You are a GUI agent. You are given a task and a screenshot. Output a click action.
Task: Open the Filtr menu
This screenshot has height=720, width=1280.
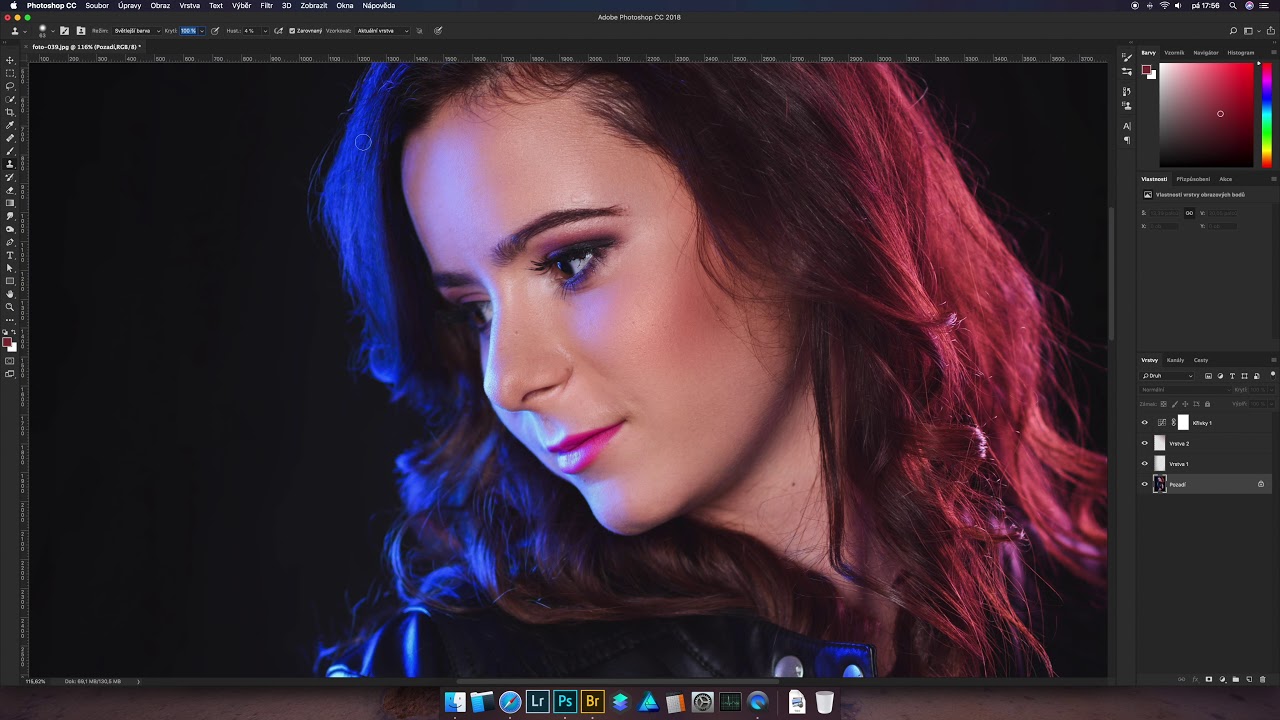click(266, 5)
